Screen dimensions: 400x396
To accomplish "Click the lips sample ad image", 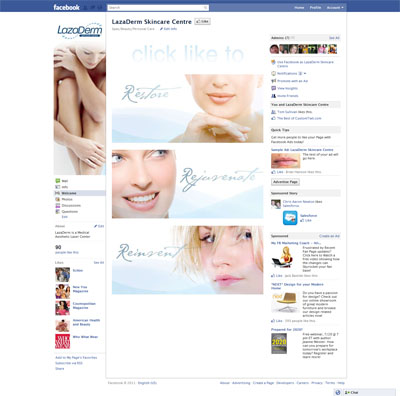I will tap(285, 161).
